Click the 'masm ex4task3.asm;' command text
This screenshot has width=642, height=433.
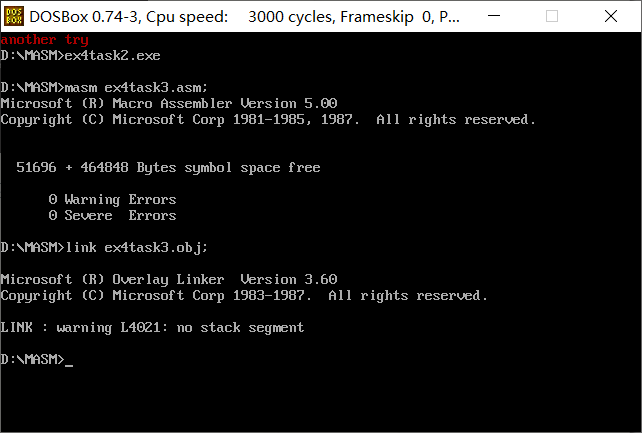[x=136, y=88]
